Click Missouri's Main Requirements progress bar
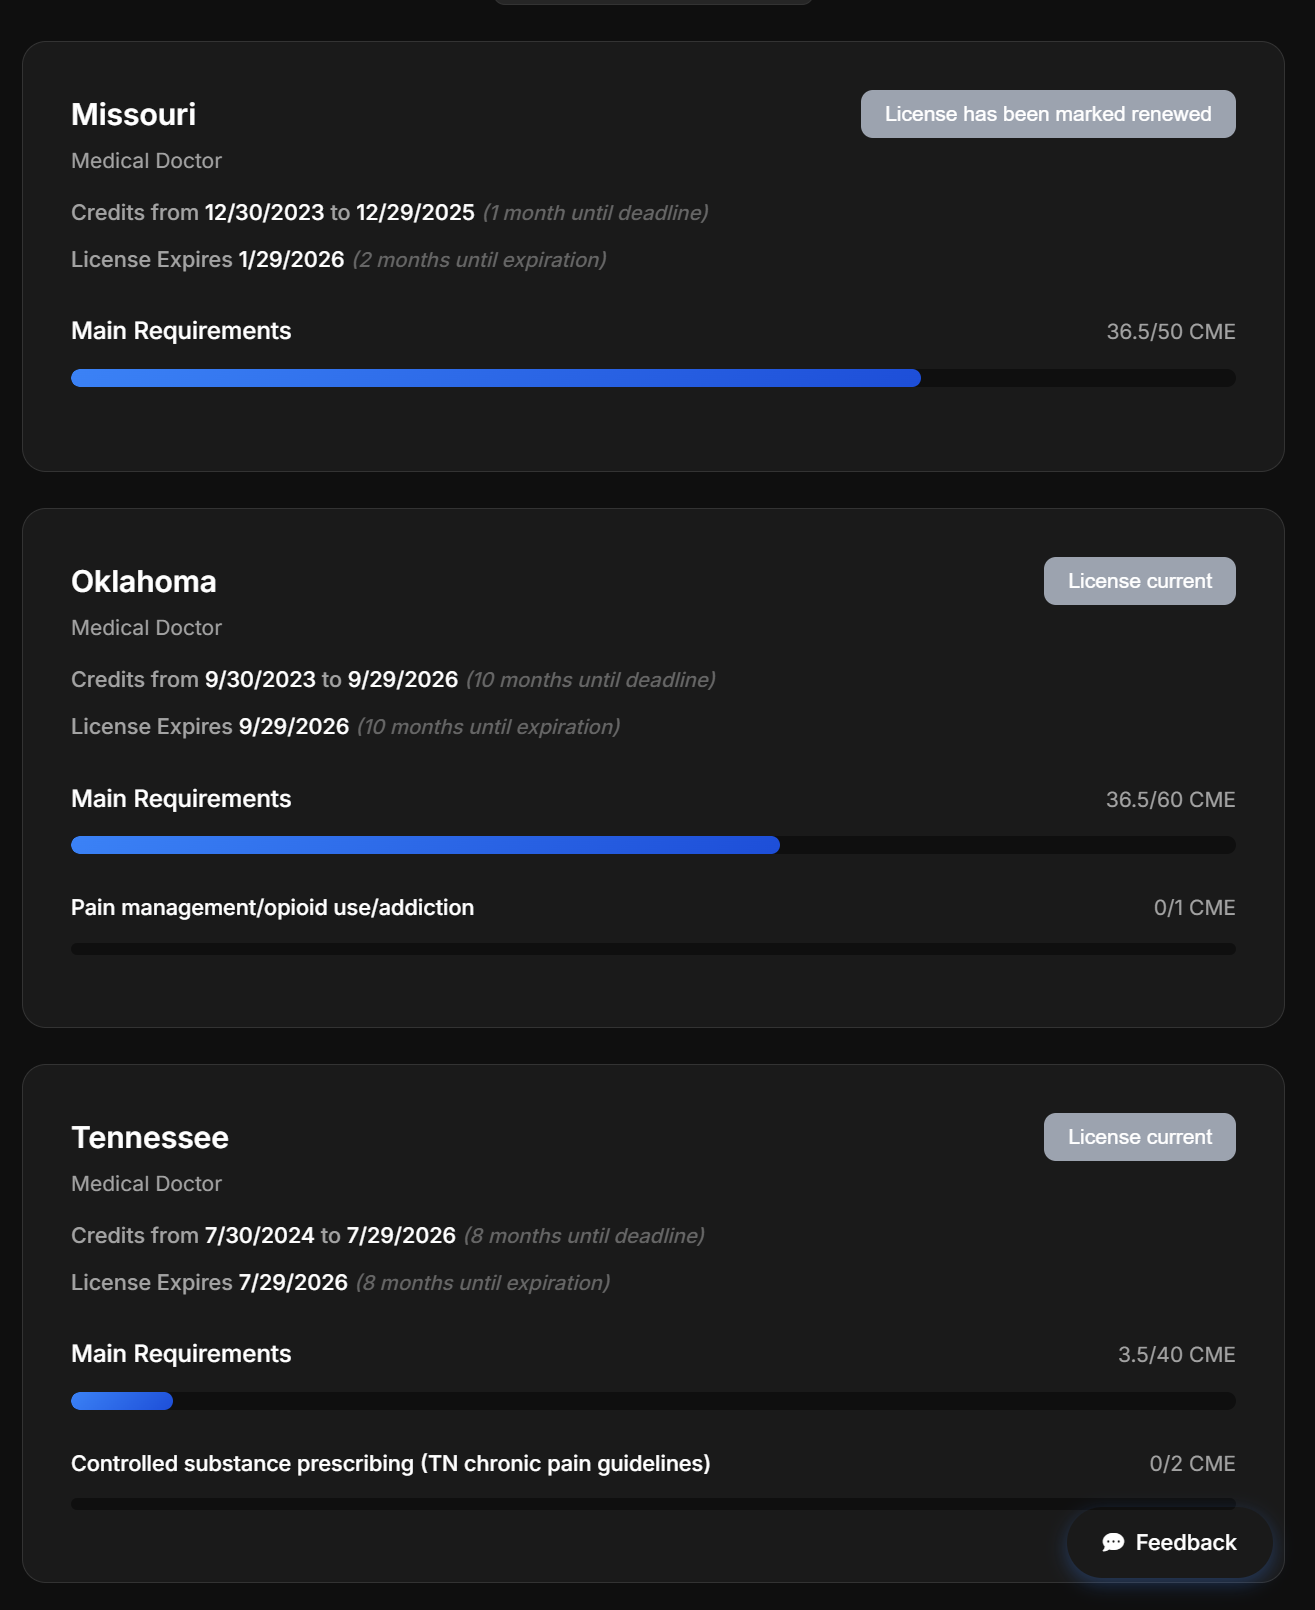The image size is (1315, 1610). [x=653, y=378]
